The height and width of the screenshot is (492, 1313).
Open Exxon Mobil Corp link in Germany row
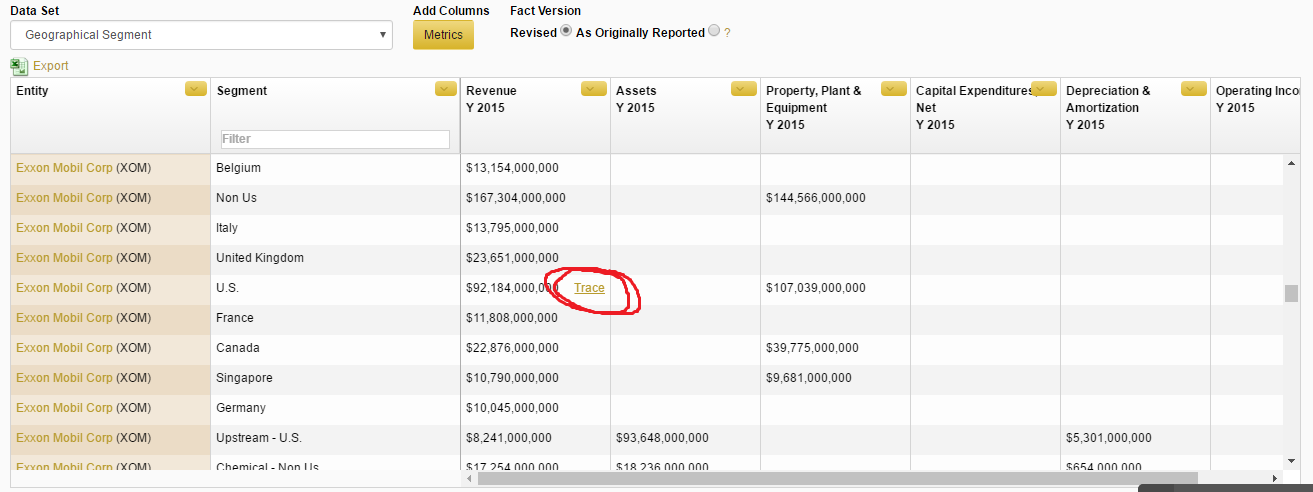(x=64, y=408)
